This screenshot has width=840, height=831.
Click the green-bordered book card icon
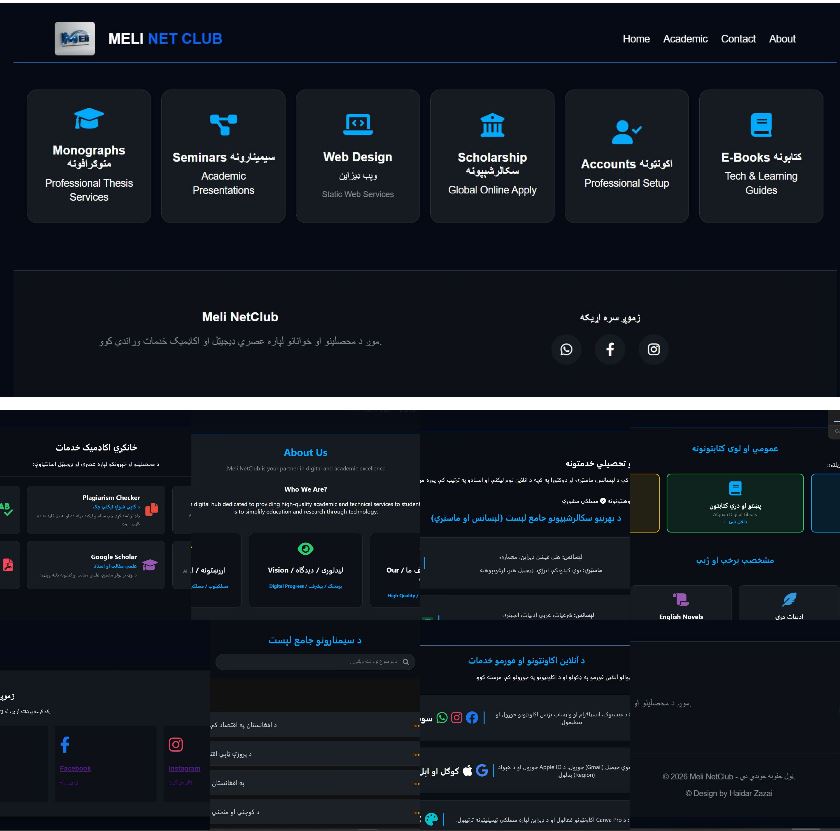tap(735, 488)
